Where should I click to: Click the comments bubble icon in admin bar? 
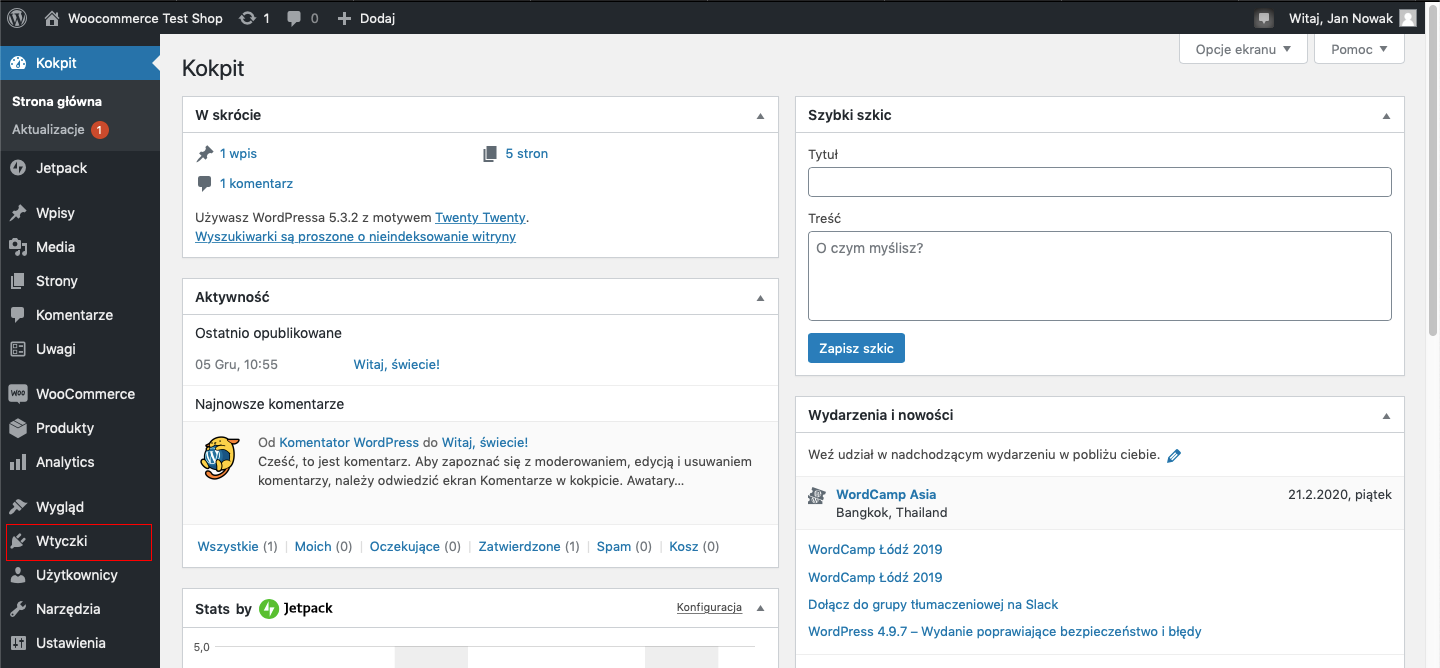(294, 18)
